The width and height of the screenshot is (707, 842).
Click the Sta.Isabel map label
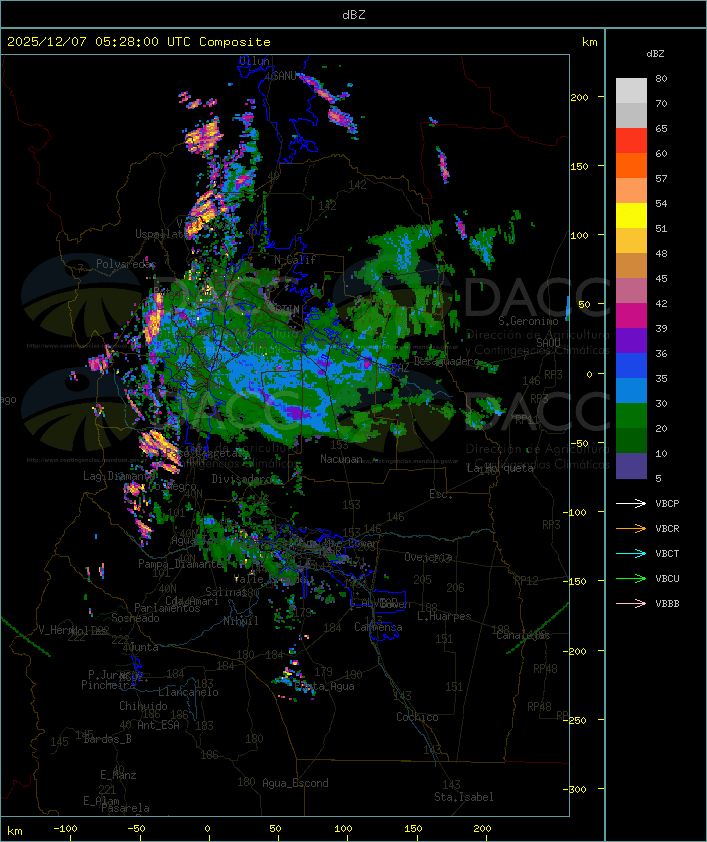pos(464,797)
